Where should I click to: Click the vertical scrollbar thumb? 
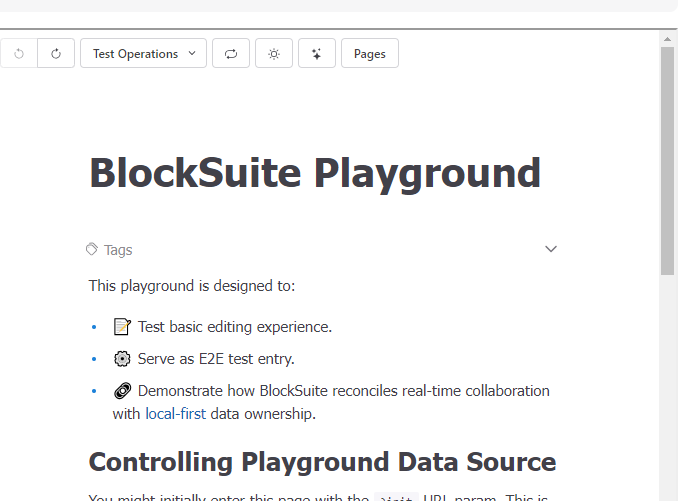(667, 161)
